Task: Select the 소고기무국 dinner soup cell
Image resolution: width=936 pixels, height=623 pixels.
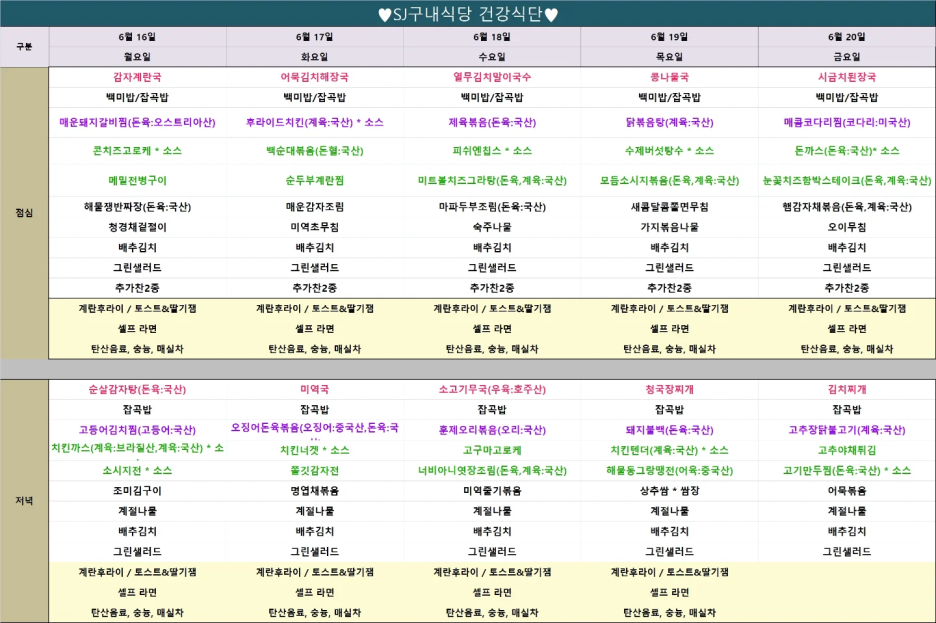Action: coord(492,389)
